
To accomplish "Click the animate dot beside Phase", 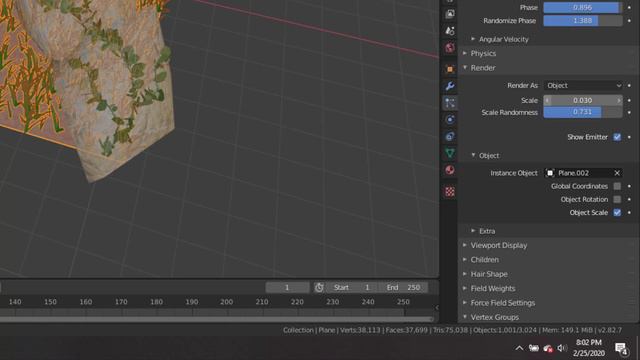I will tap(629, 7).
